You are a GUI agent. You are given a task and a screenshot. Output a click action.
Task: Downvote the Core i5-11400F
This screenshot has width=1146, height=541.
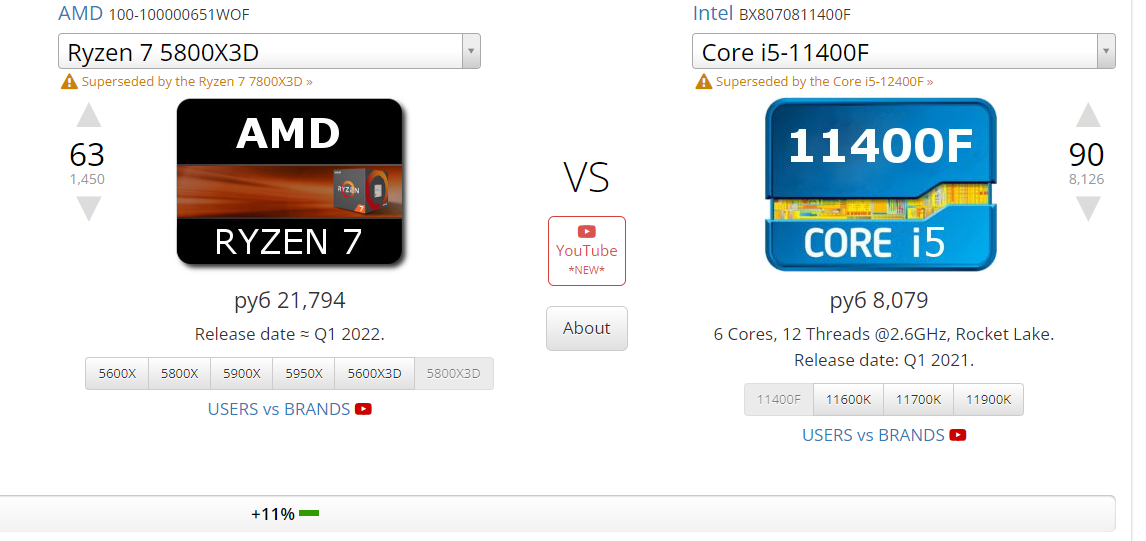pyautogui.click(x=1088, y=208)
